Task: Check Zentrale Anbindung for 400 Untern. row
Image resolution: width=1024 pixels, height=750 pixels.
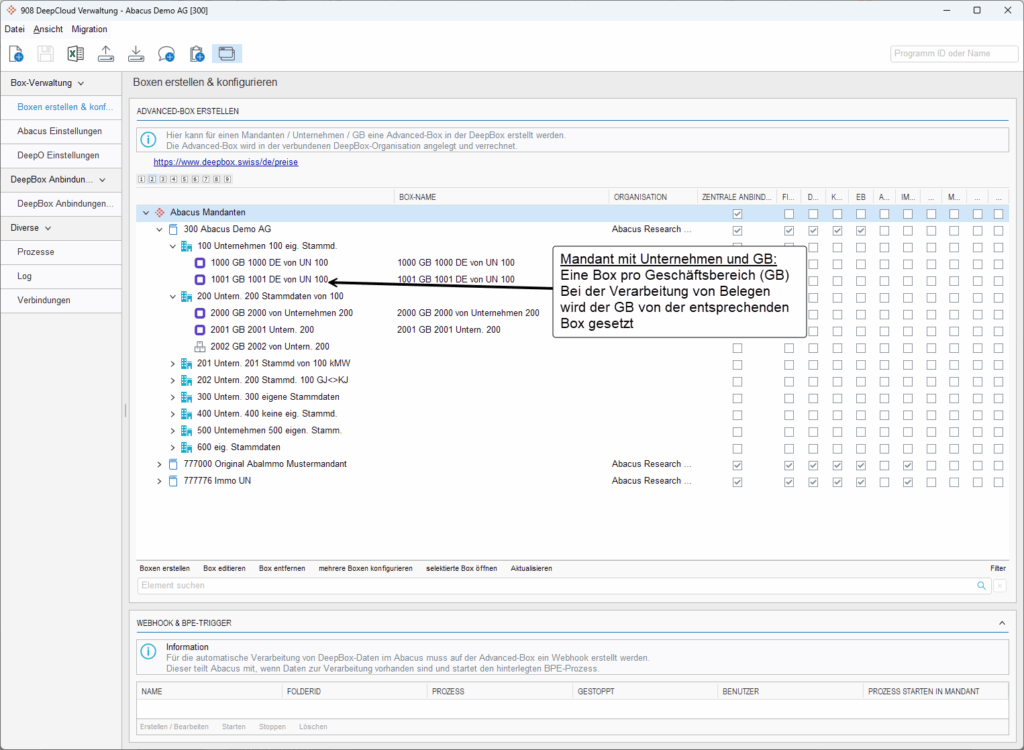Action: click(x=738, y=414)
